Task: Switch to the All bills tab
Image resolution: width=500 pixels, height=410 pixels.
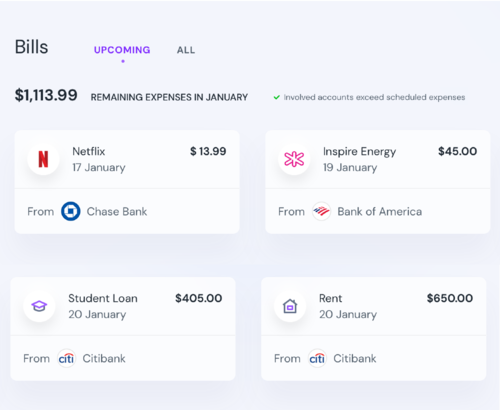Action: 186,50
